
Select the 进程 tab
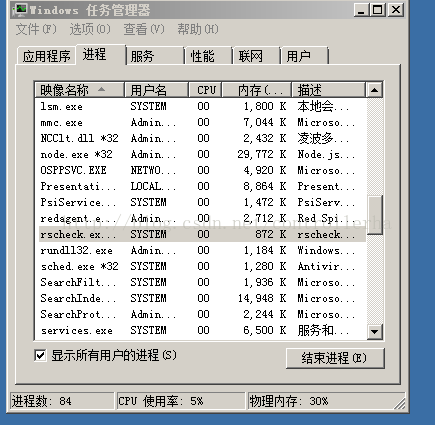point(101,54)
